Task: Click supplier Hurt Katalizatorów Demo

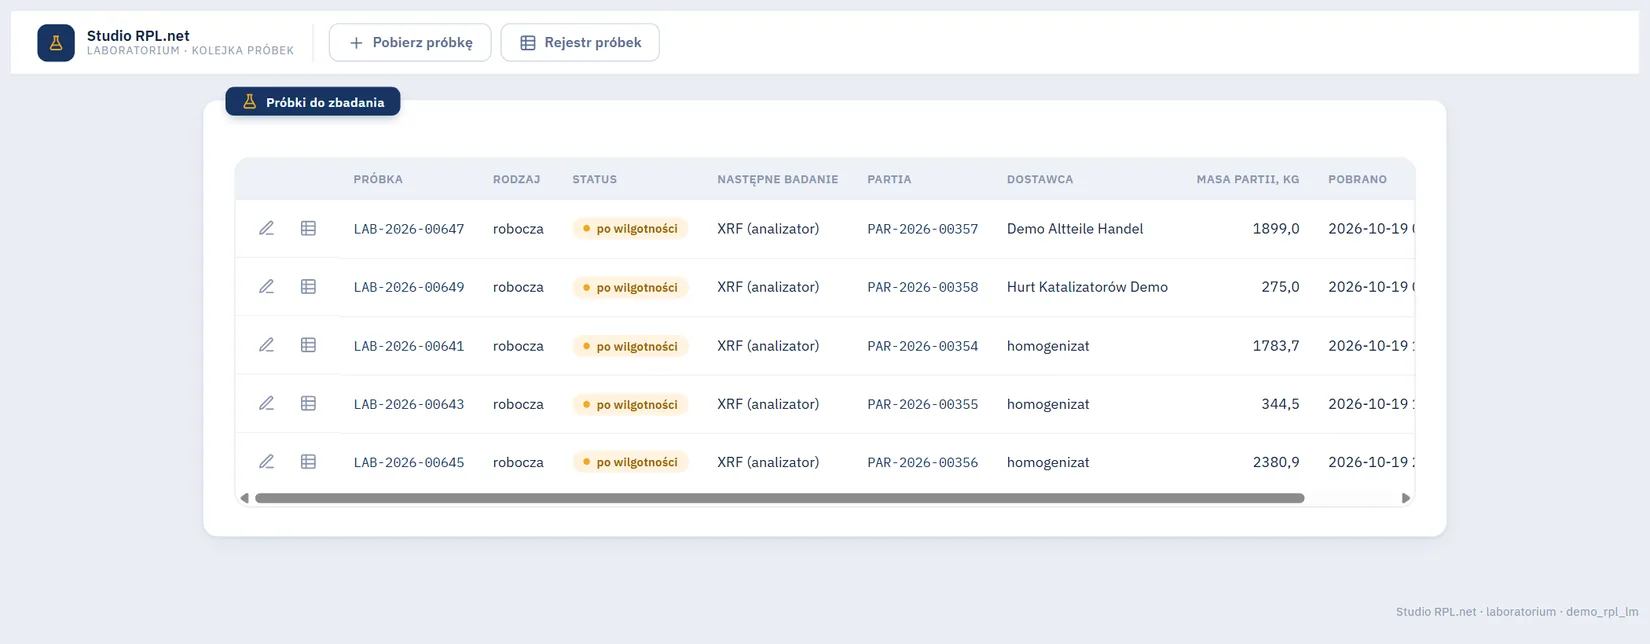Action: point(1087,287)
